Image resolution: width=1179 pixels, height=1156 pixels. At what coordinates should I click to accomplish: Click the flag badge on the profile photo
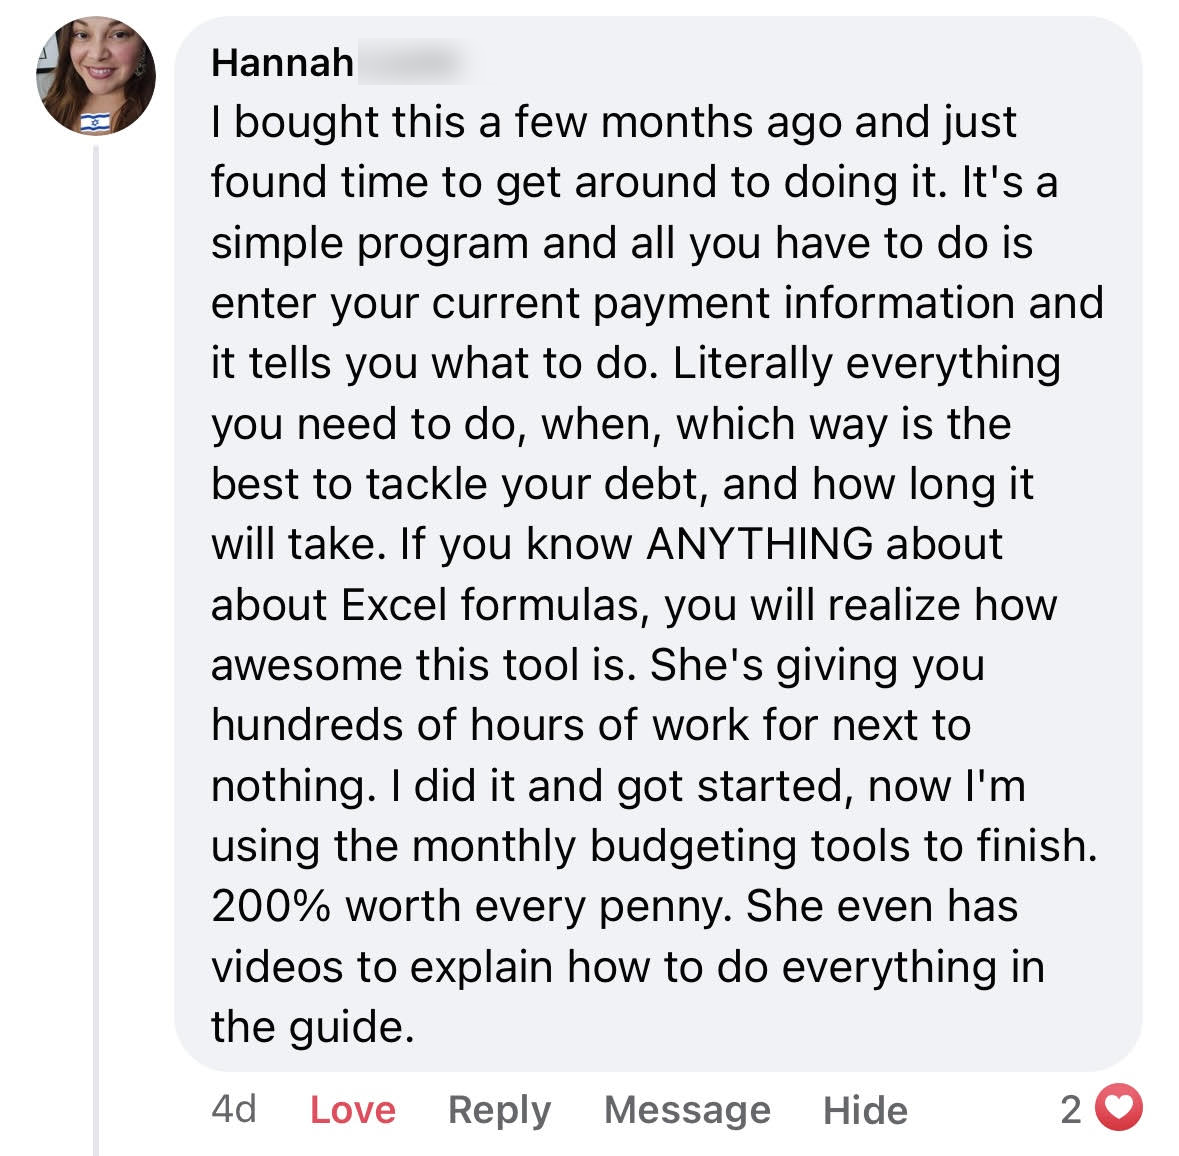click(x=95, y=122)
